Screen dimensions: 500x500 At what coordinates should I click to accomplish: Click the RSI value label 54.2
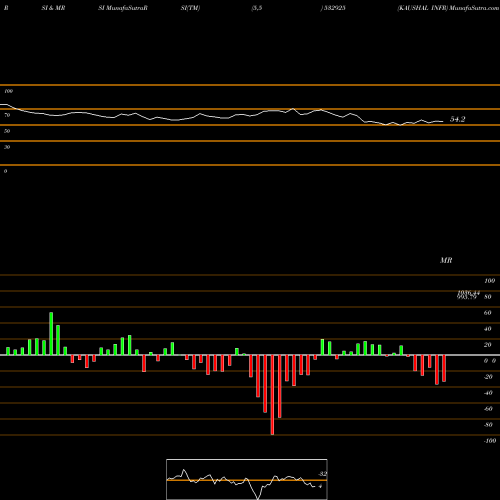point(457,119)
